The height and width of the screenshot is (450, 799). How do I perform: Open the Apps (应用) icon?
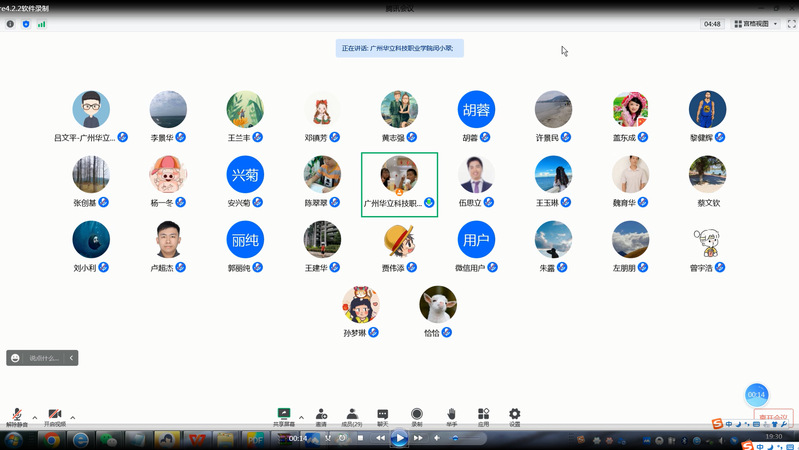pyautogui.click(x=483, y=415)
